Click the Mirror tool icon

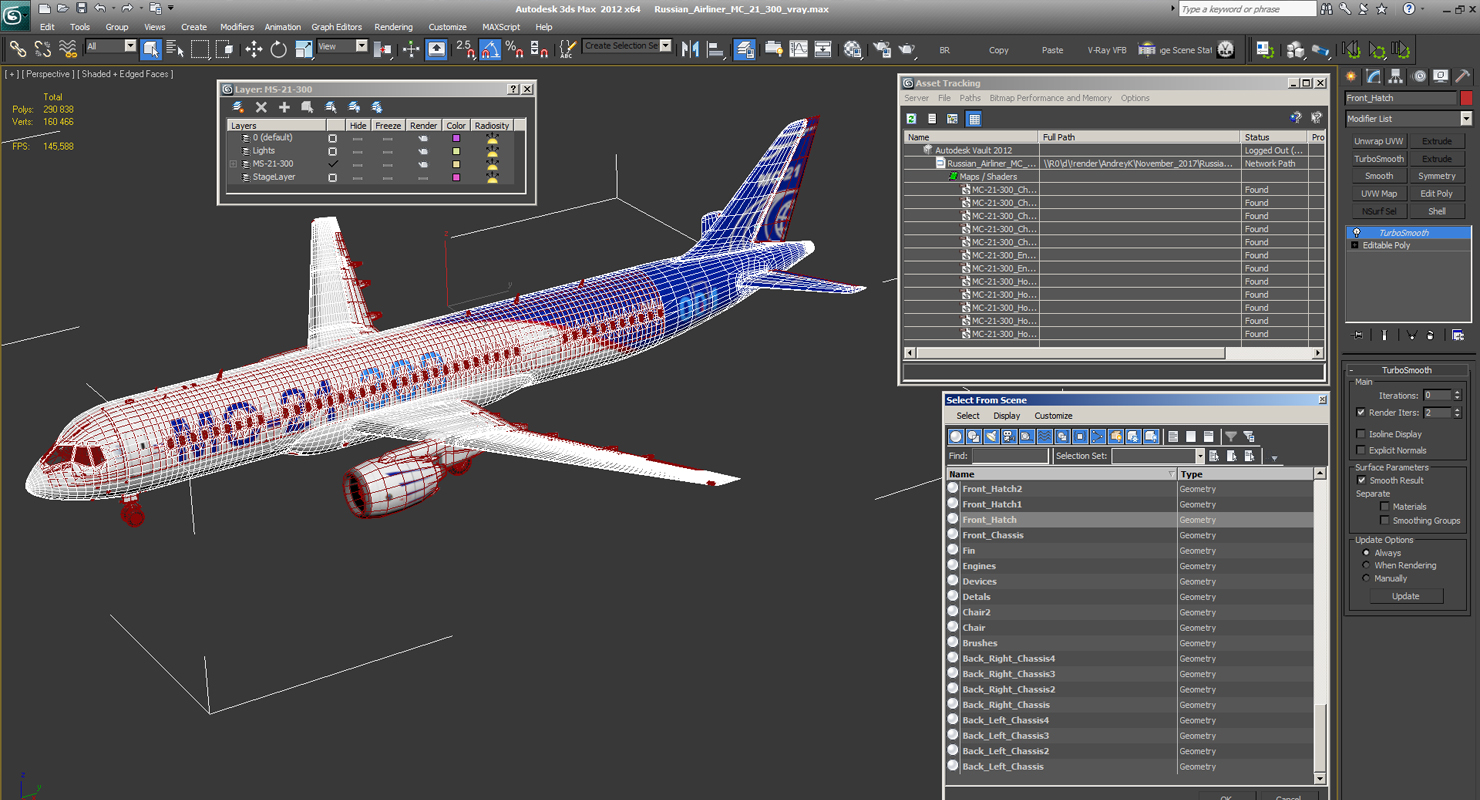pyautogui.click(x=690, y=49)
